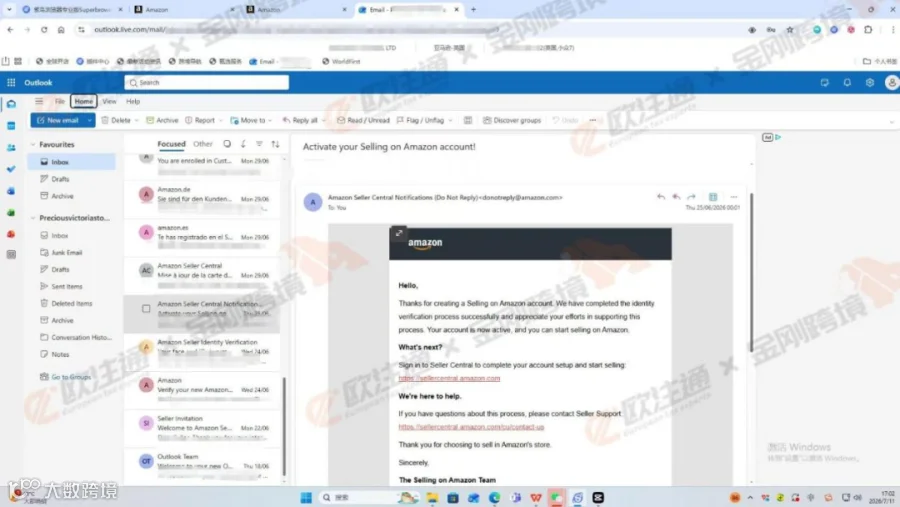Change sort order with arrows icon

pos(276,144)
